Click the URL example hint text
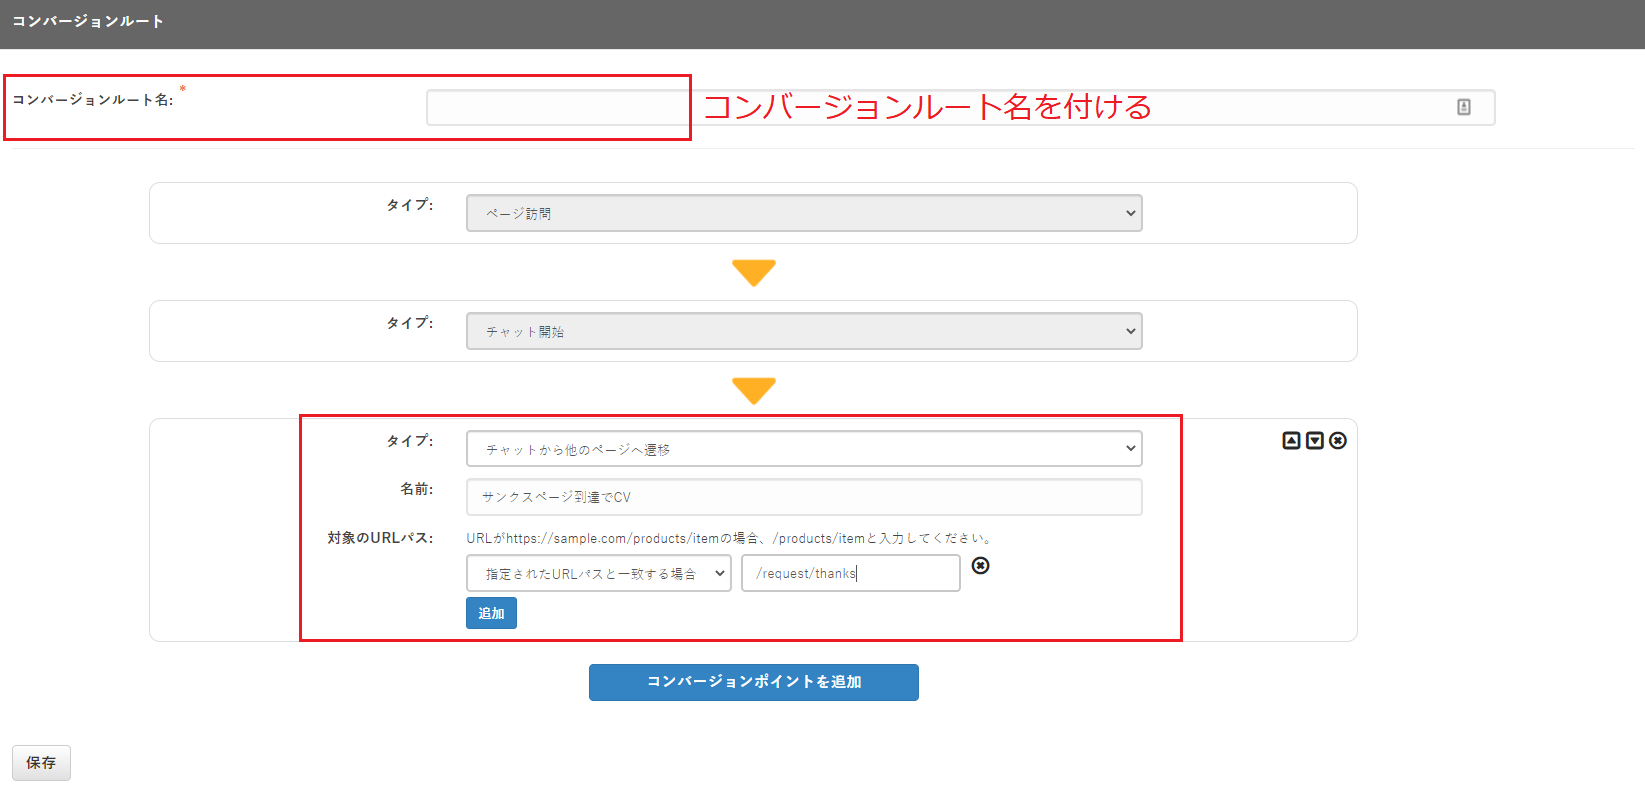 731,538
